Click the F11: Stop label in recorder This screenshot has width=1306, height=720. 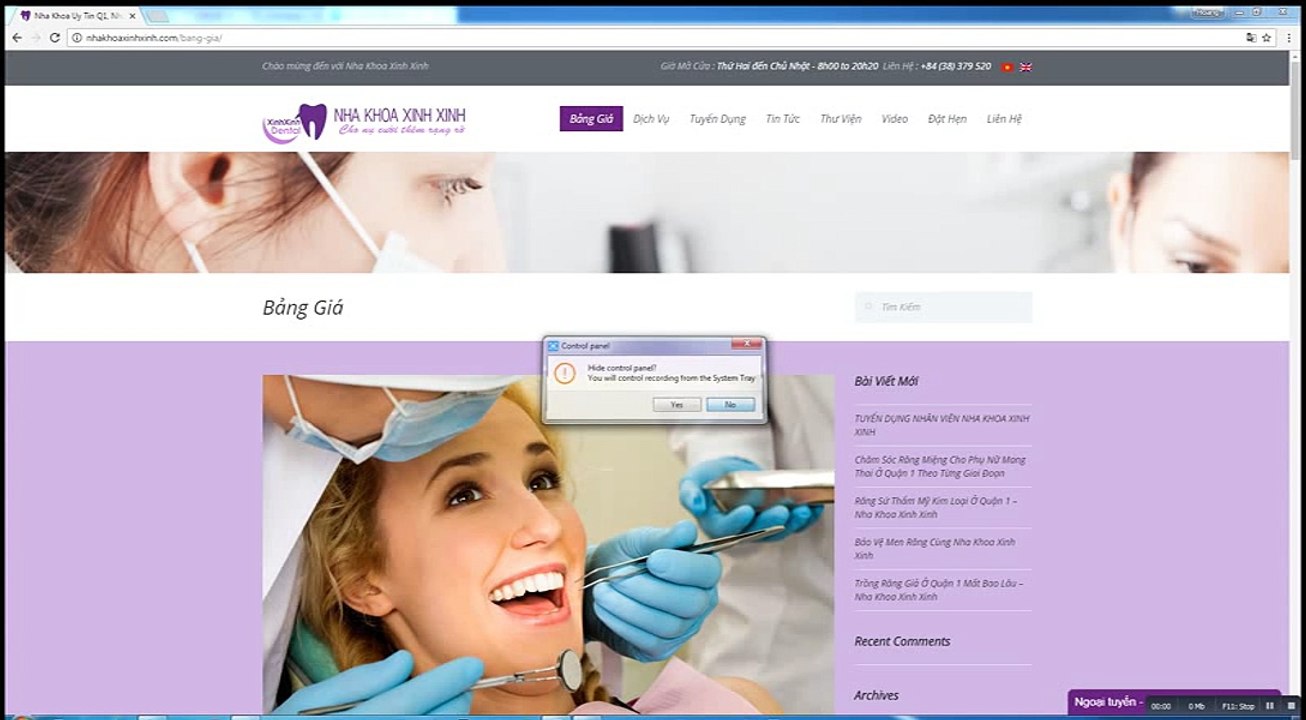coord(1238,706)
